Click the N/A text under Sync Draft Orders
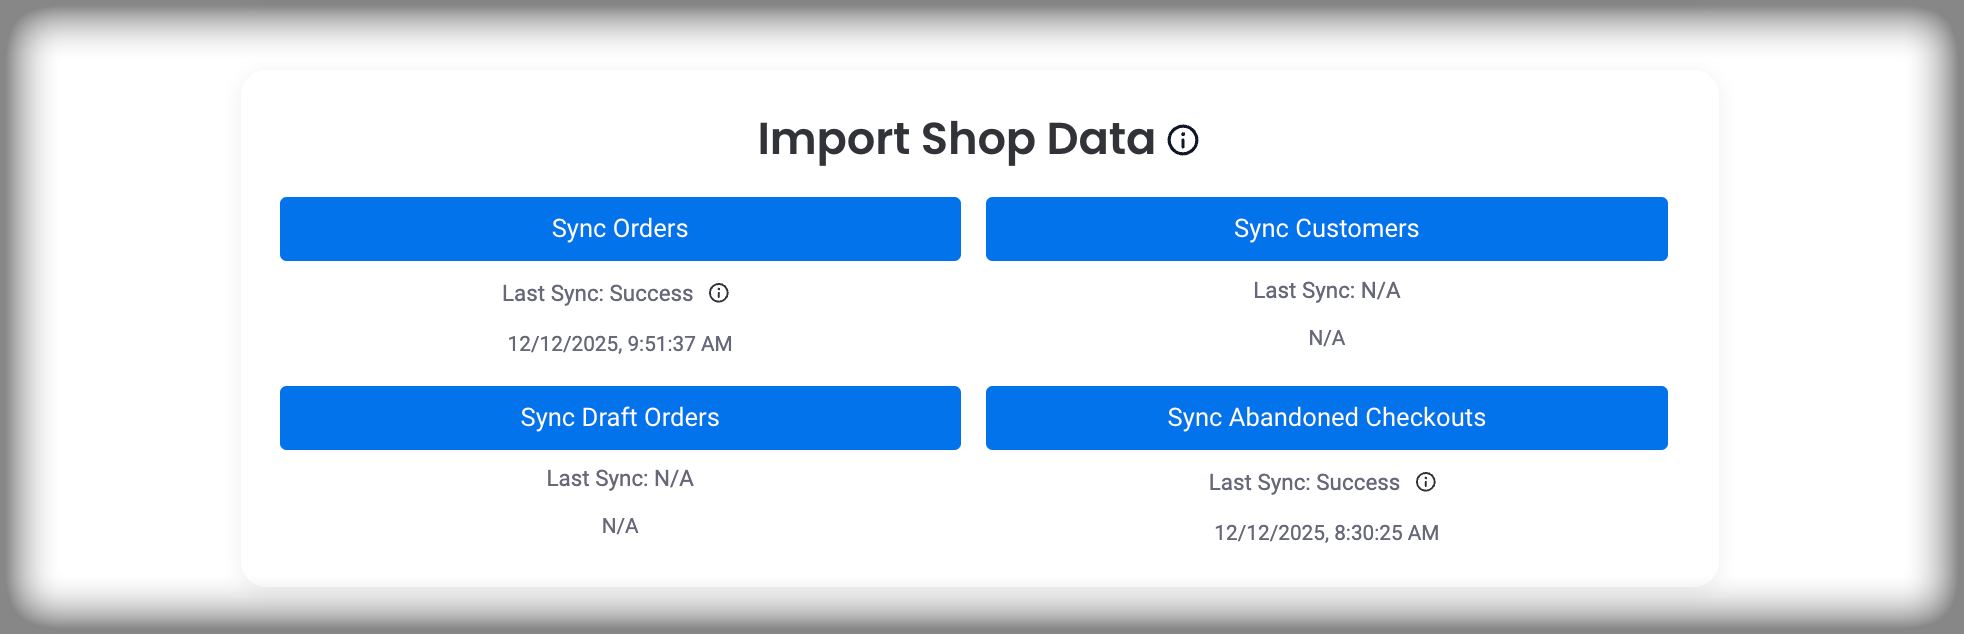This screenshot has height=634, width=1964. (620, 525)
